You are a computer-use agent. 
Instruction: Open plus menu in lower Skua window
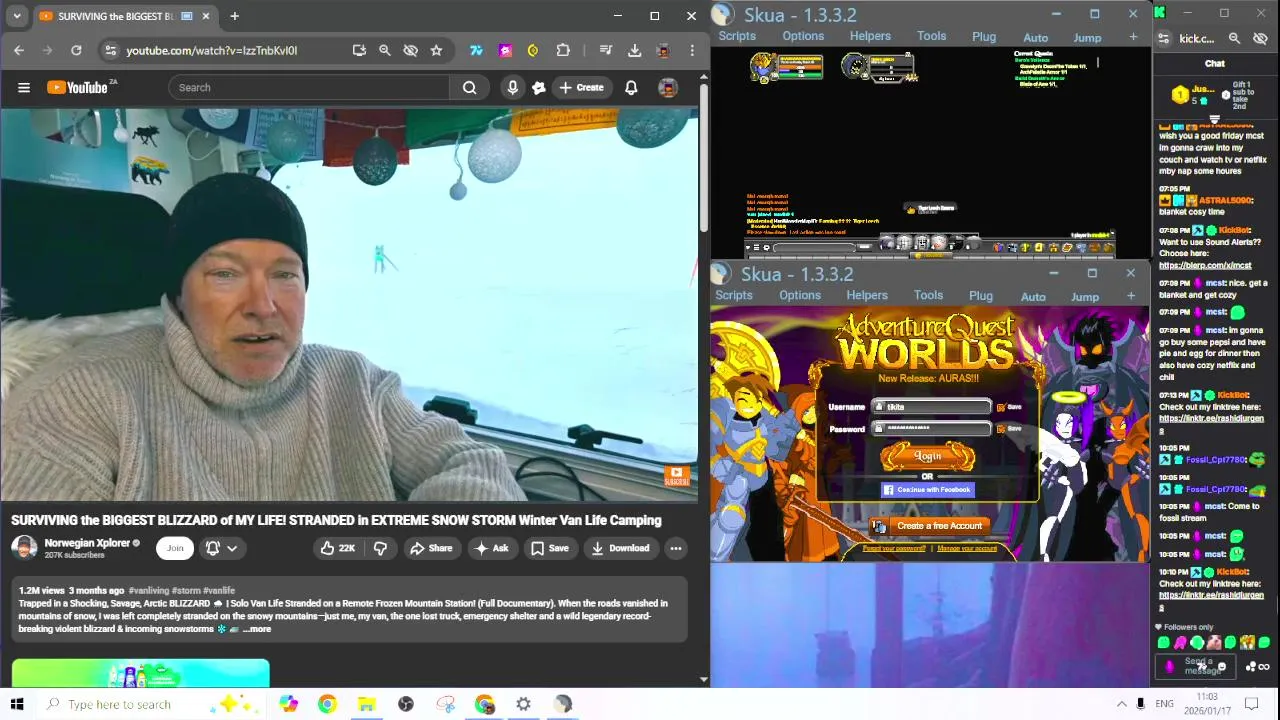[x=1131, y=296]
